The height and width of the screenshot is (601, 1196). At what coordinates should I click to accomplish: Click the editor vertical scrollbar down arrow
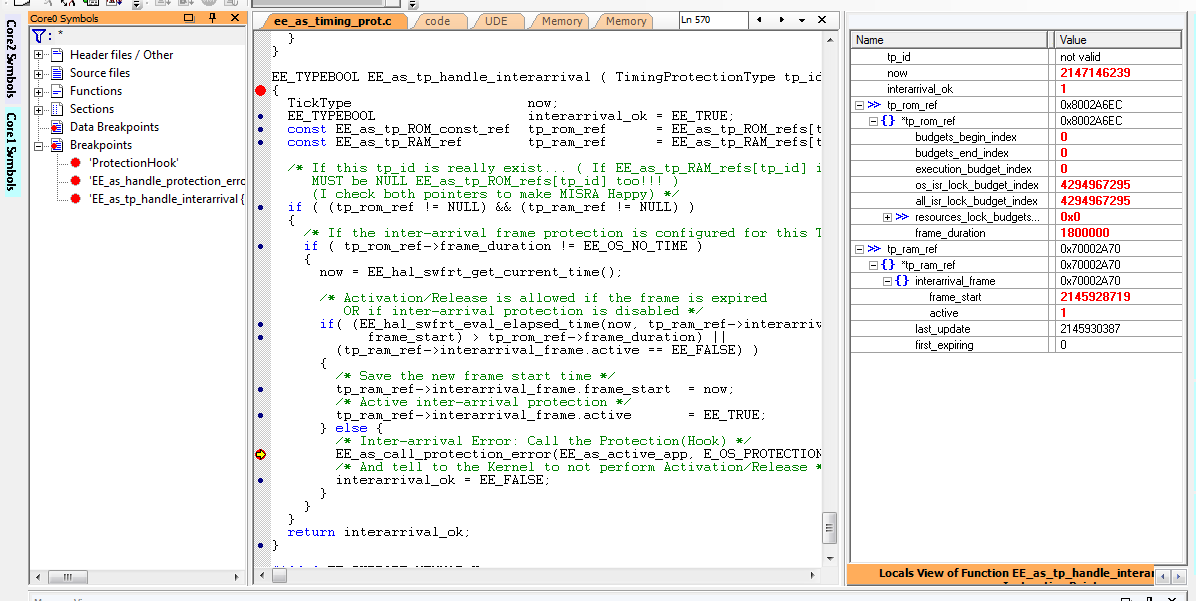click(x=830, y=559)
